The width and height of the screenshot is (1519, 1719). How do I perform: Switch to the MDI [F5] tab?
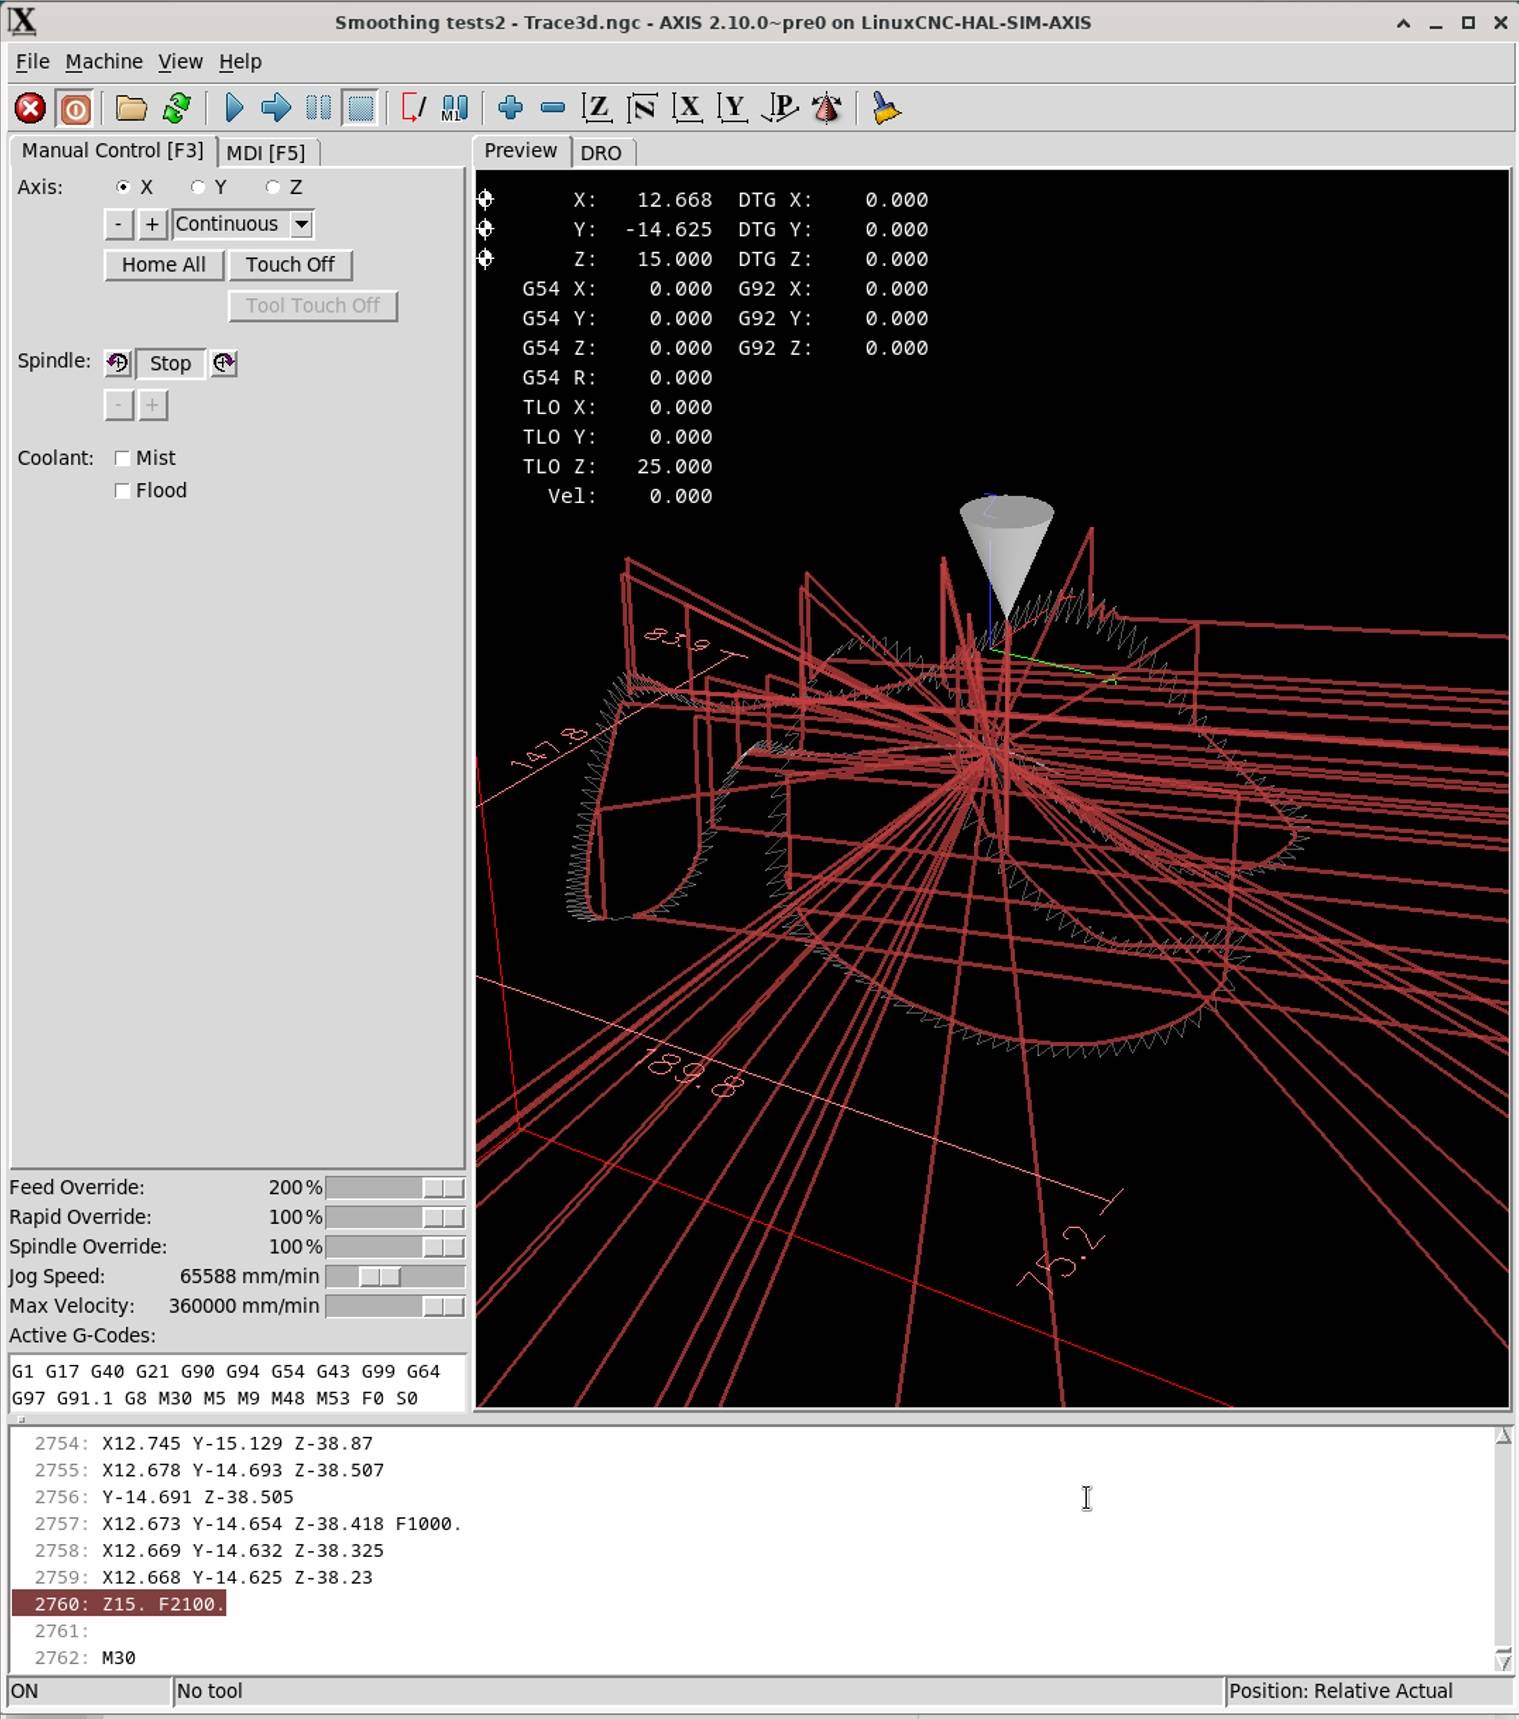click(x=266, y=153)
